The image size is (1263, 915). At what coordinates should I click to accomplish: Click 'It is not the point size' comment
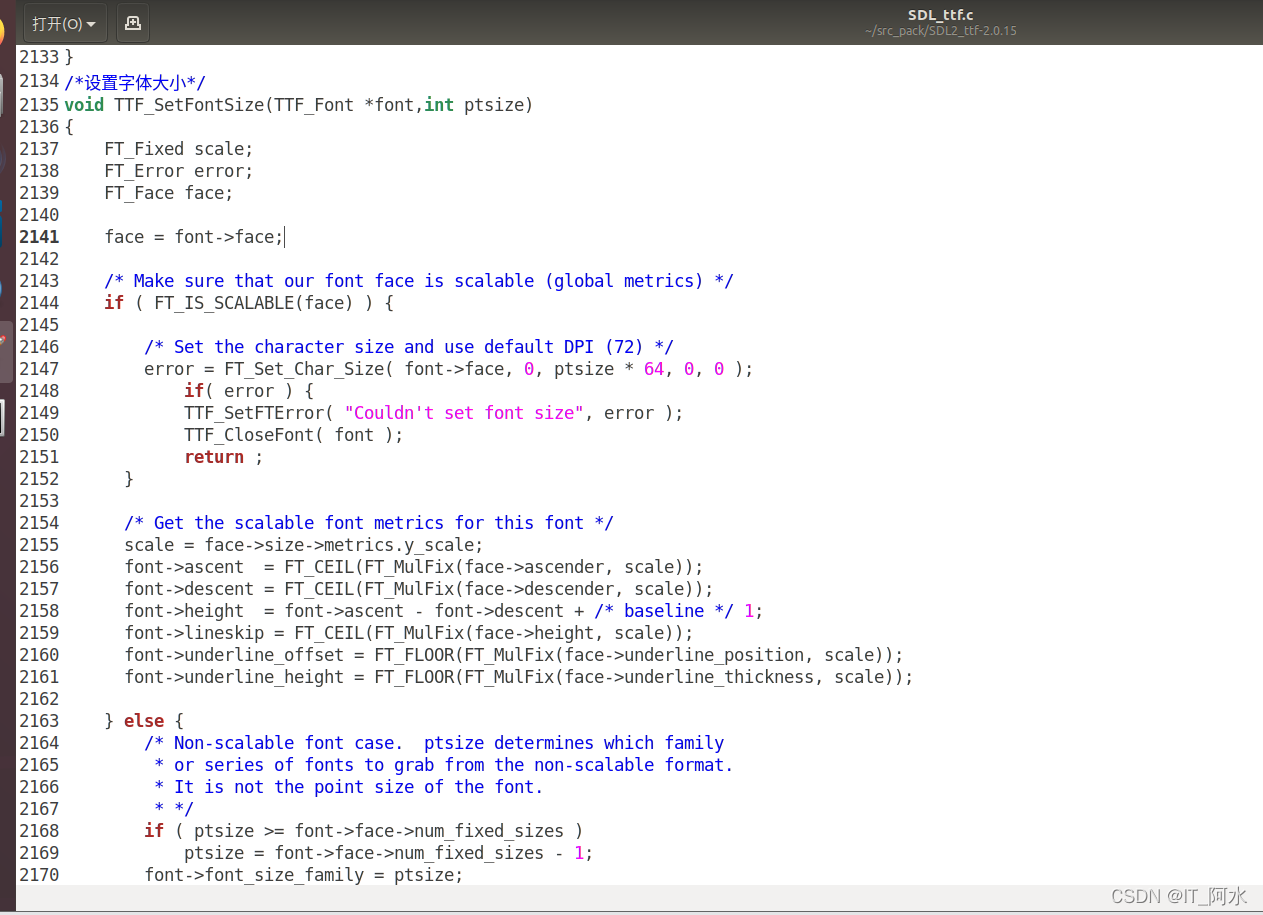(349, 787)
